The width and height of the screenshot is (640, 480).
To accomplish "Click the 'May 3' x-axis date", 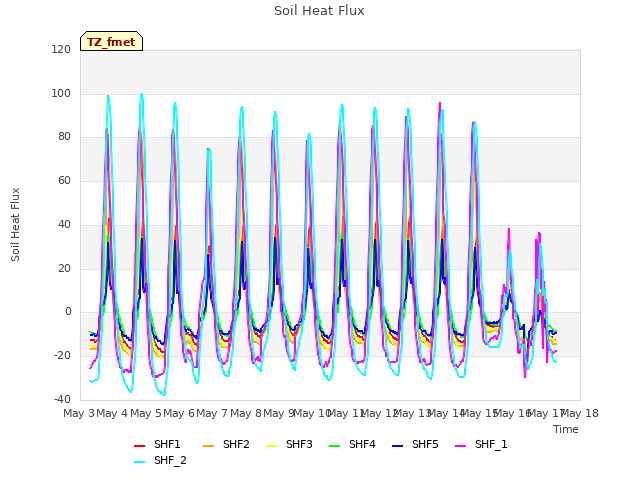I will click(x=79, y=413).
